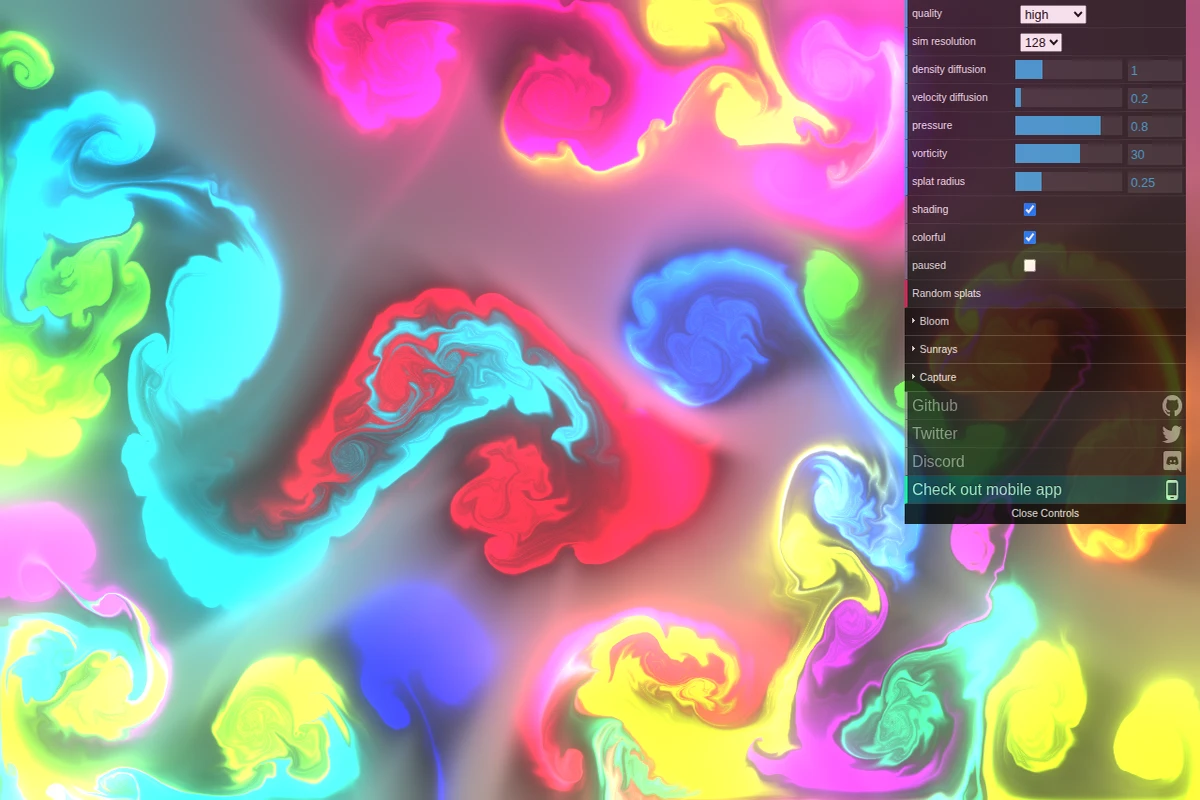The width and height of the screenshot is (1200, 800).
Task: Enable the paused checkbox
Action: [1030, 265]
